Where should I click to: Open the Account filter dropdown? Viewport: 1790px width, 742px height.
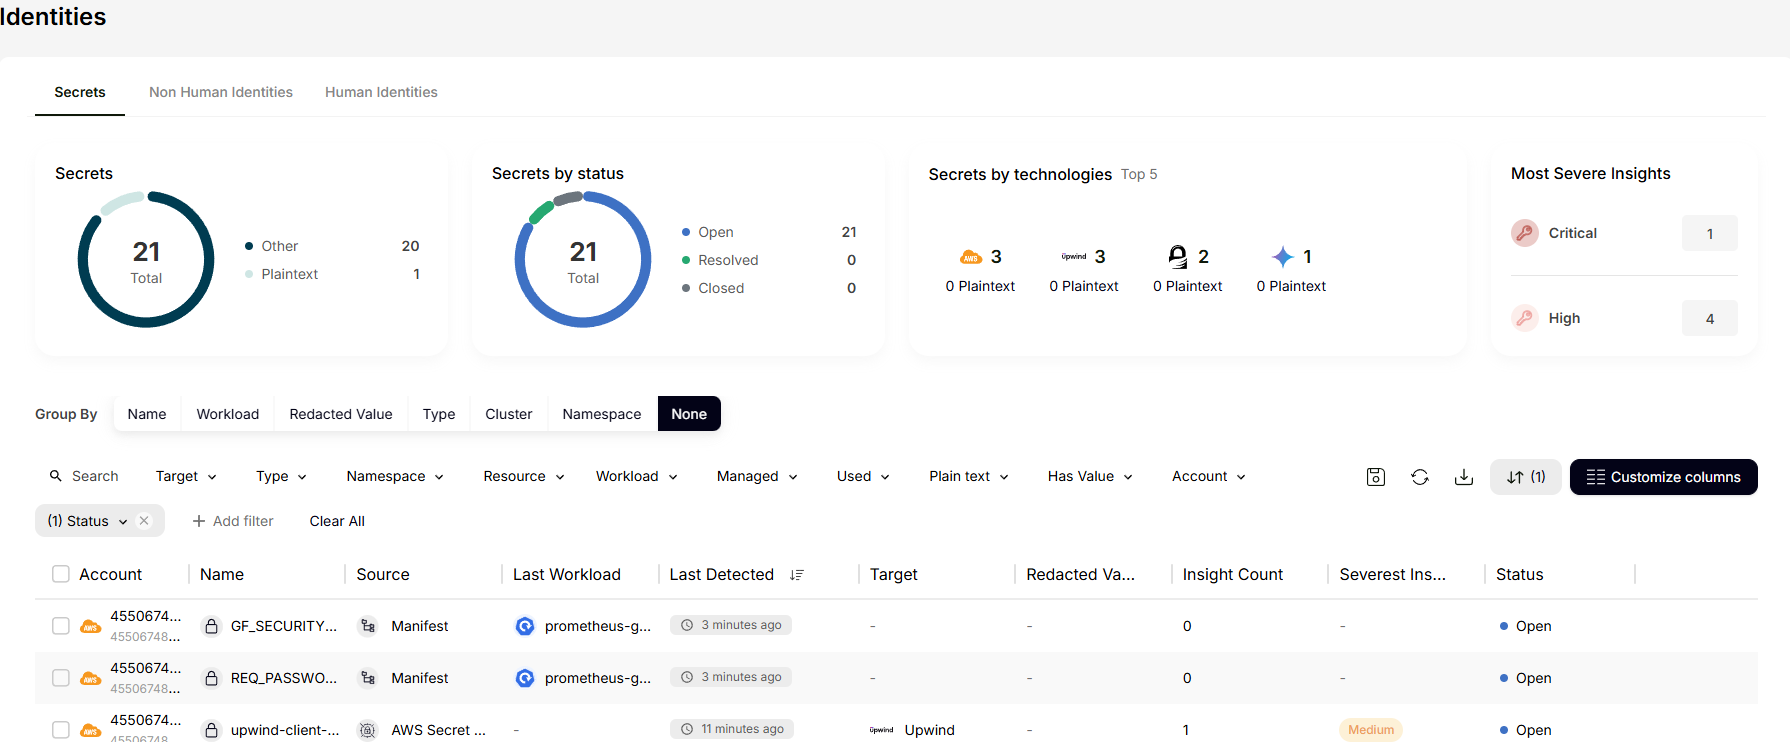click(1208, 477)
